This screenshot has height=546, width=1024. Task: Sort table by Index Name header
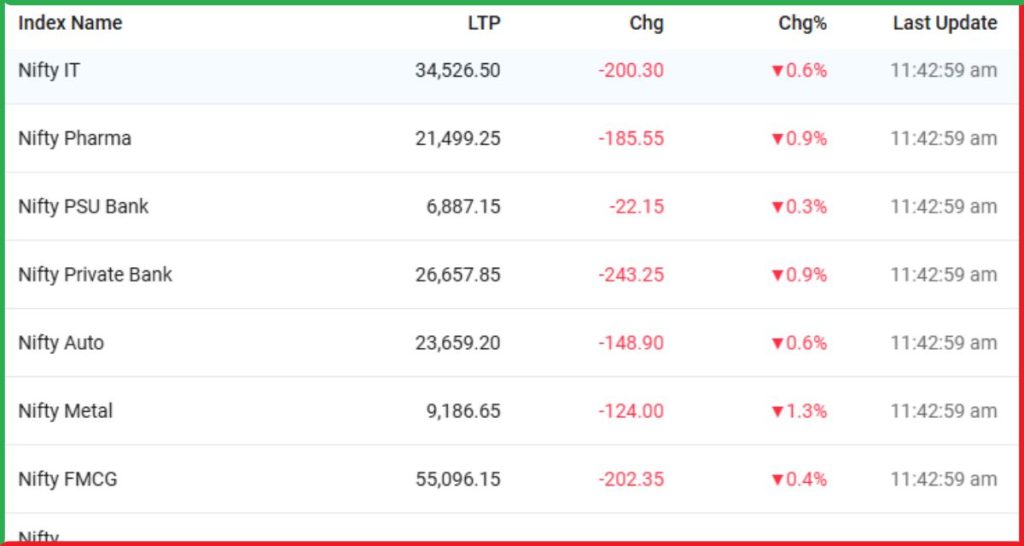[70, 24]
